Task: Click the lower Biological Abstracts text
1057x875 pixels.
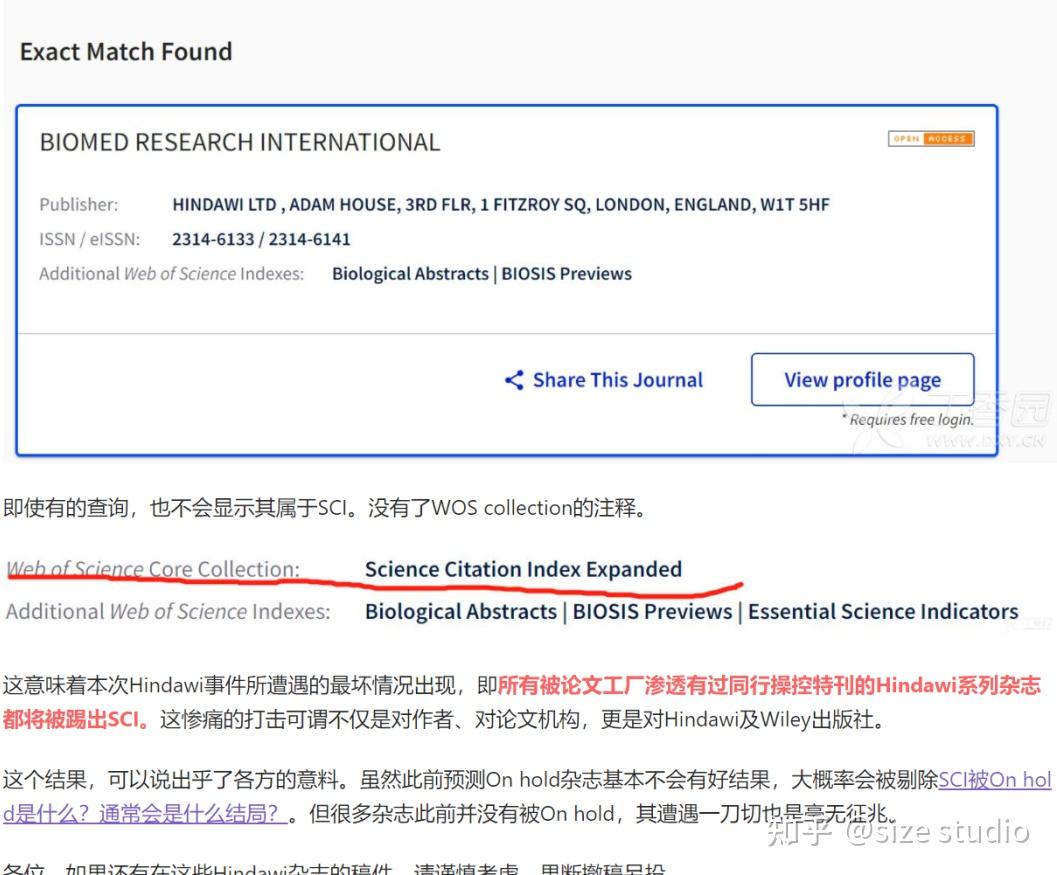Action: point(461,611)
